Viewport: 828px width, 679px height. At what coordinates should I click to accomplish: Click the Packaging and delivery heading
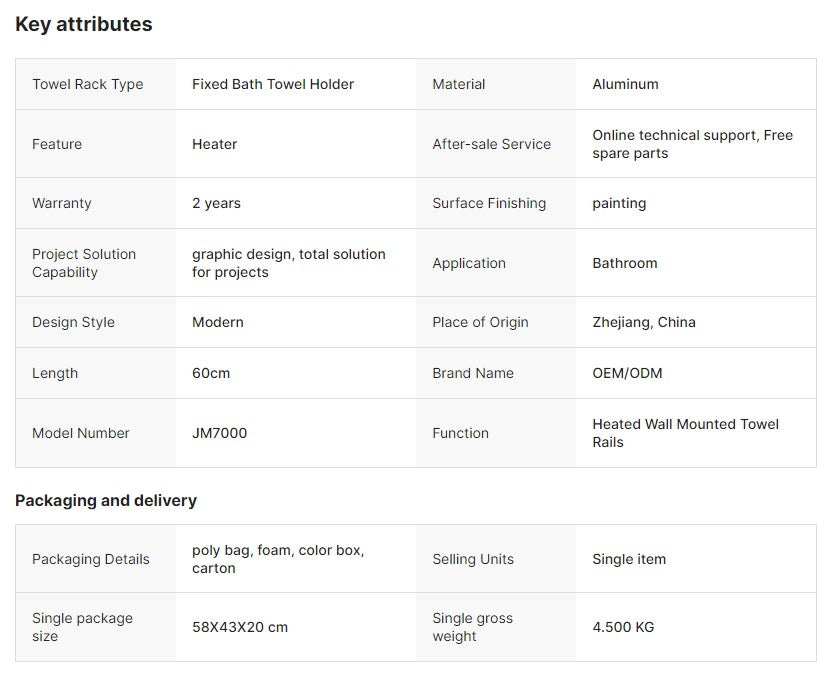(x=106, y=500)
